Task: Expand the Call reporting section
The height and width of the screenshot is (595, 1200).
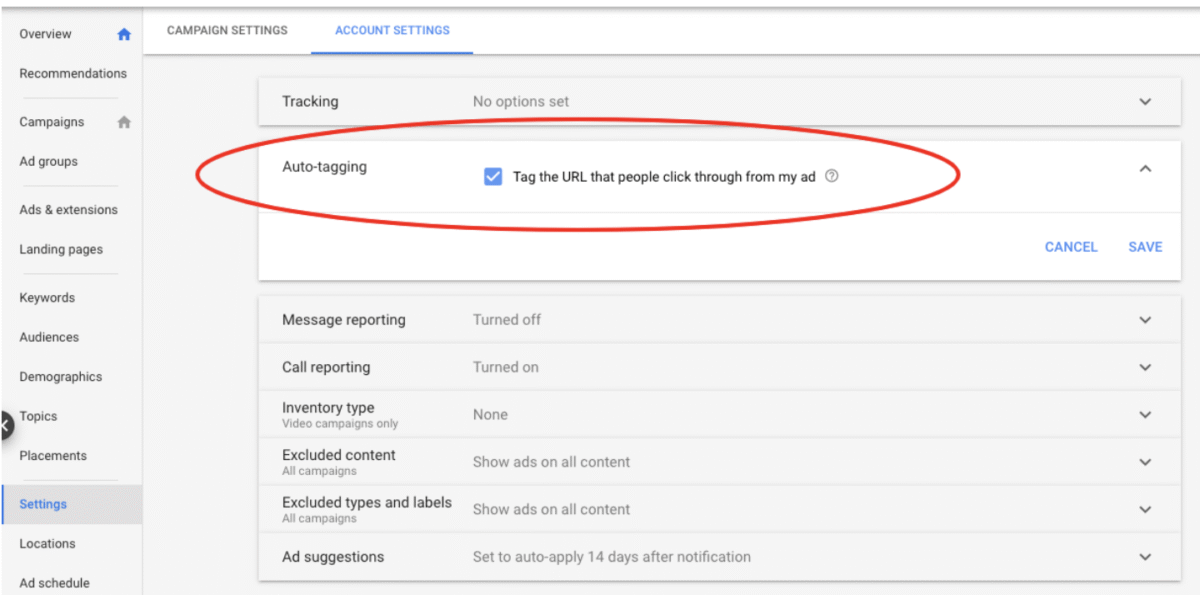Action: [1146, 367]
